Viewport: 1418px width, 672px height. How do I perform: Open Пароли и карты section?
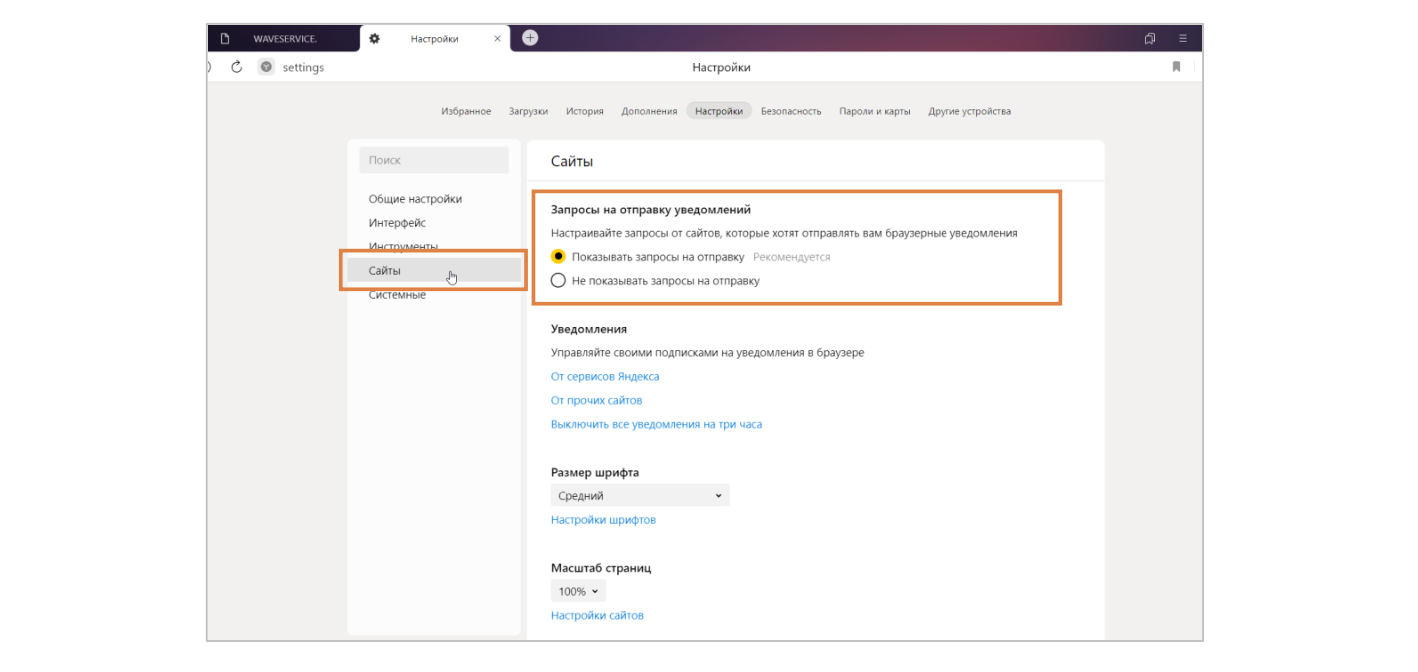[875, 111]
